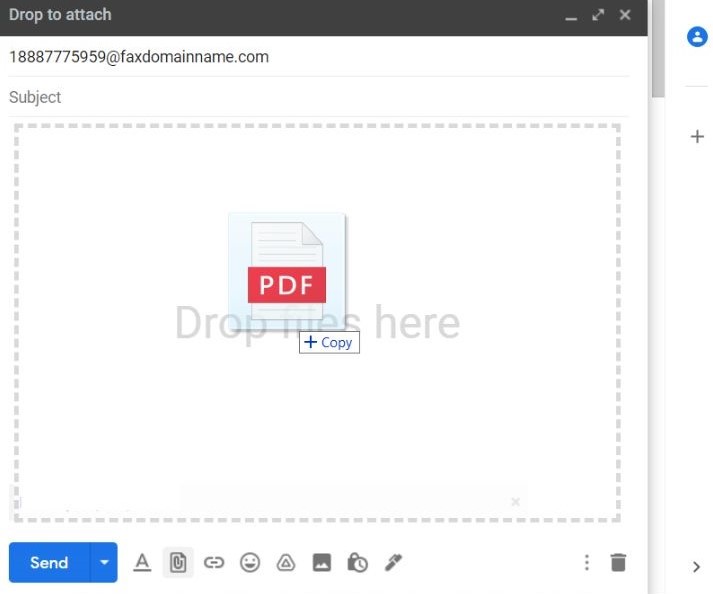Click the recipient 18887775959@faxdomainname.com

pos(139,57)
